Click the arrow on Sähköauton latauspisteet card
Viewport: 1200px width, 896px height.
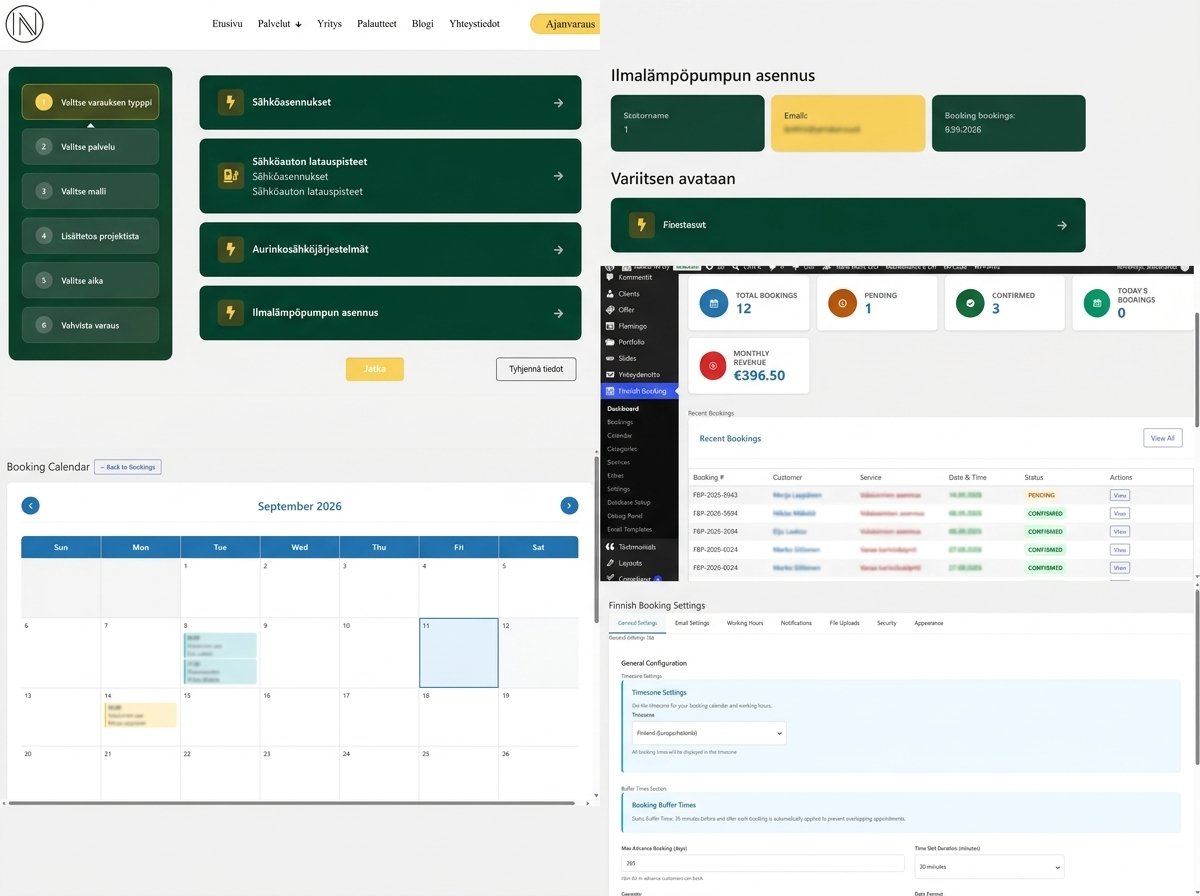558,176
